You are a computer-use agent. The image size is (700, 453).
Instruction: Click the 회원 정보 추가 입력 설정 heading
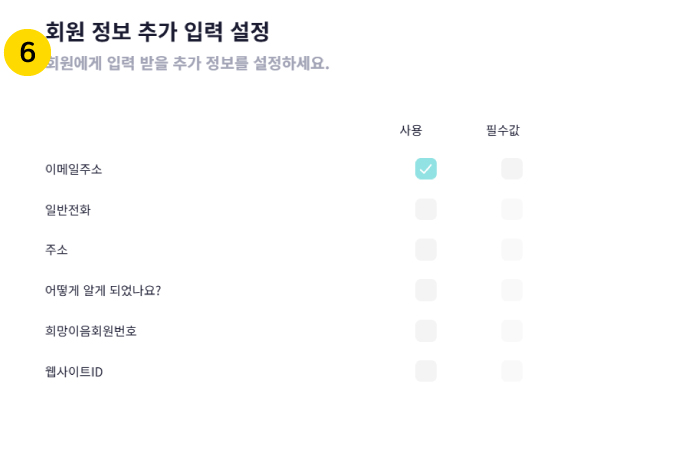[x=158, y=31]
